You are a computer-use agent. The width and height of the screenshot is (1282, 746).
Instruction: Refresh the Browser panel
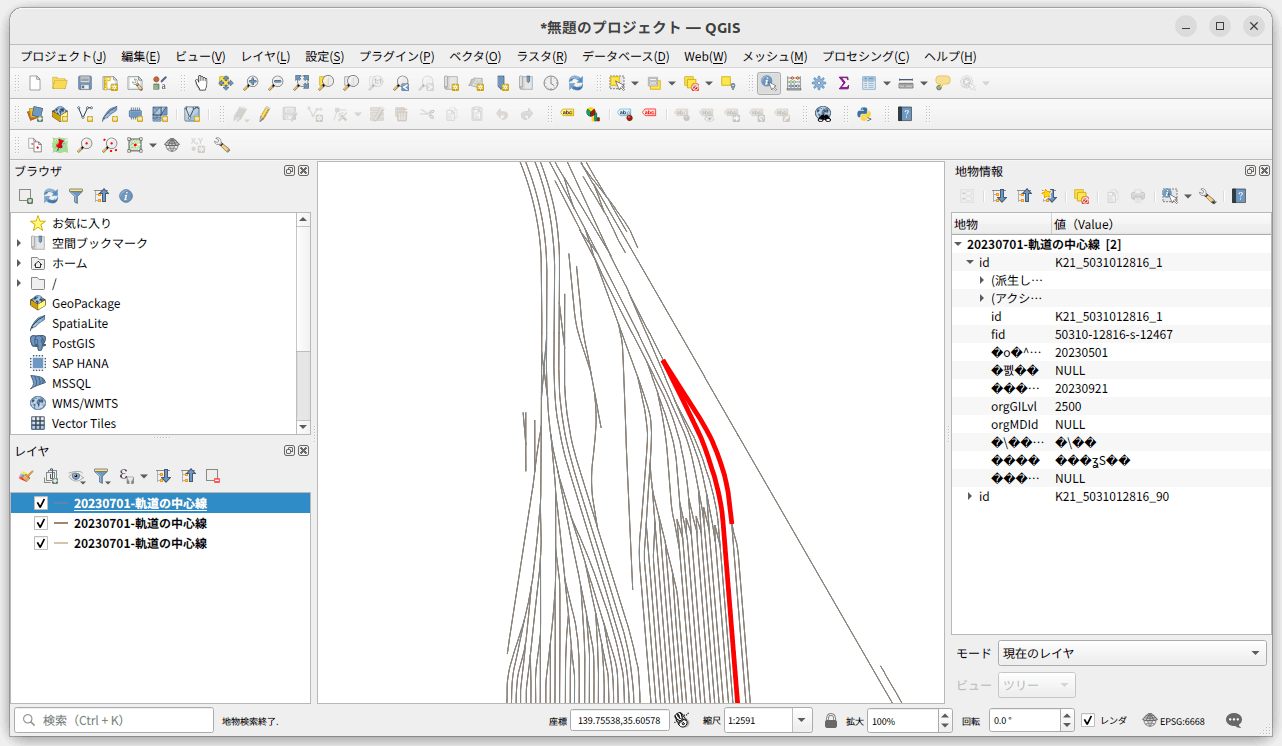(x=51, y=196)
